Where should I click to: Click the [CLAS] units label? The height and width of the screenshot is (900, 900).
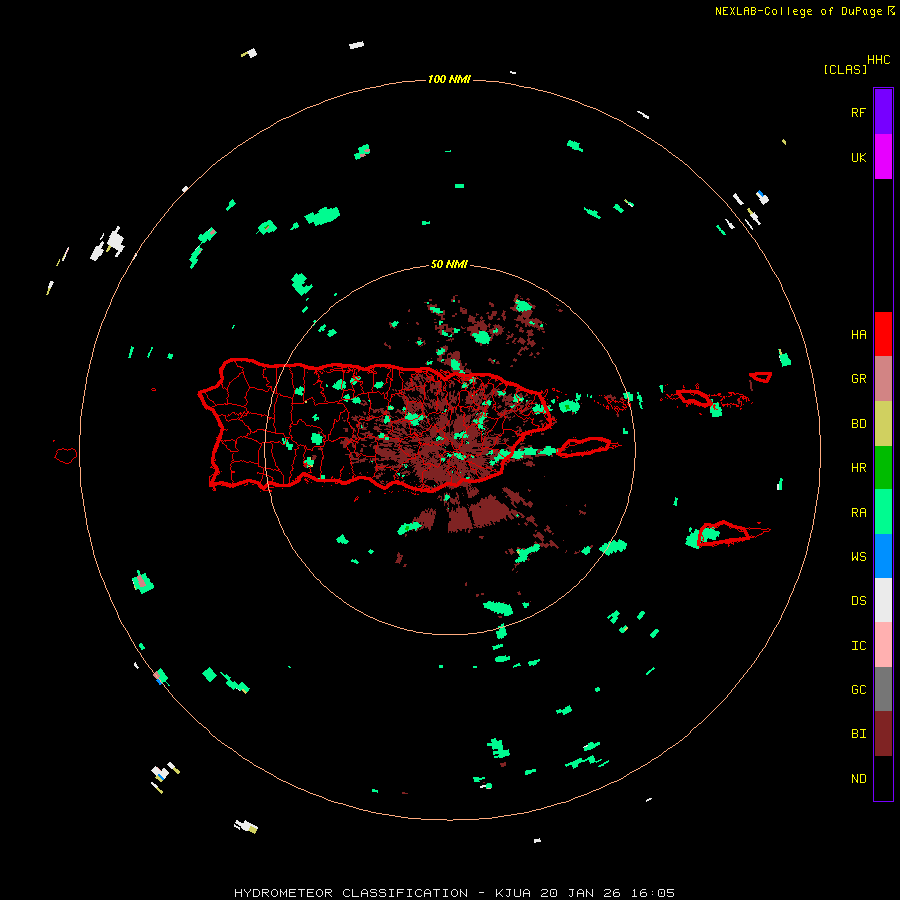pyautogui.click(x=845, y=69)
